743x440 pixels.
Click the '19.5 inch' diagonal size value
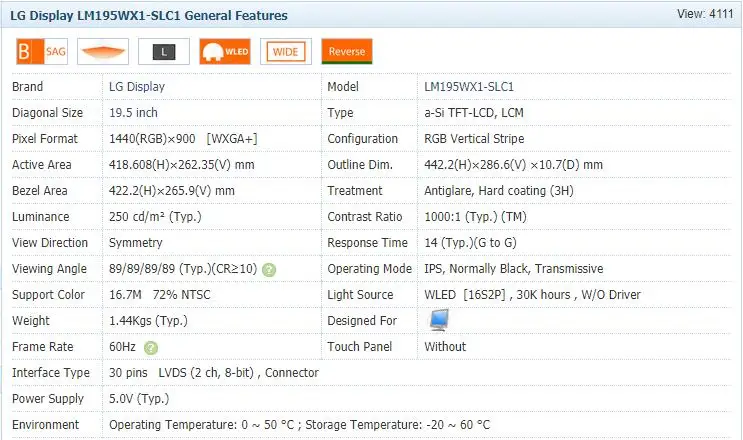pos(133,113)
